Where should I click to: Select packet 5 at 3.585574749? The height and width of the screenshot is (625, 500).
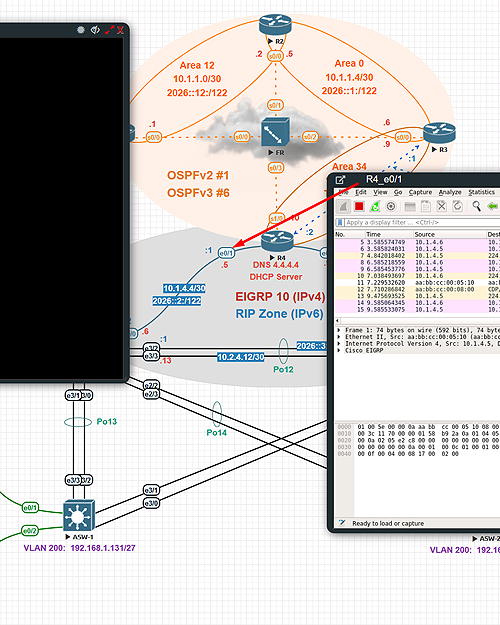tap(417, 242)
